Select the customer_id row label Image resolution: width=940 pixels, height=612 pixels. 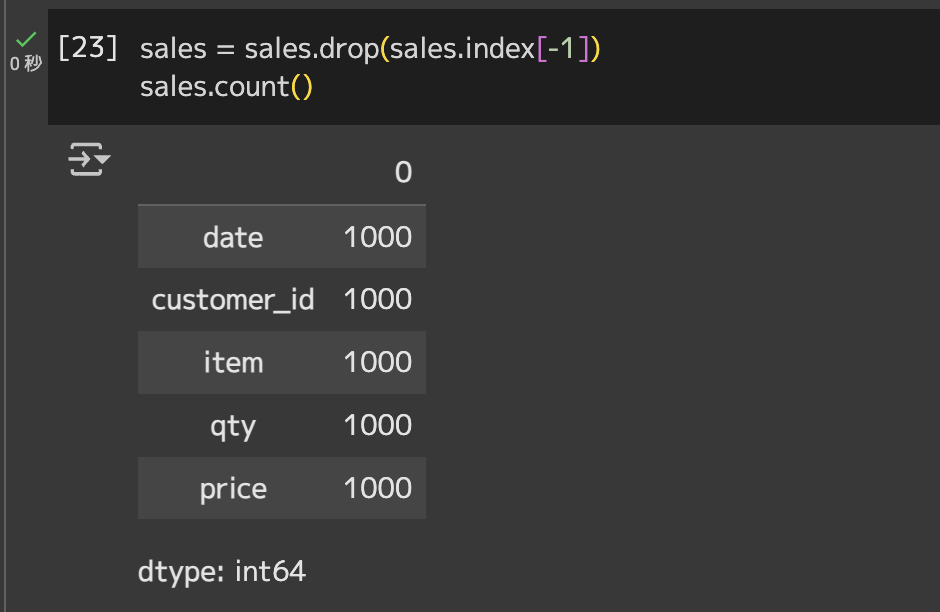pos(233,299)
